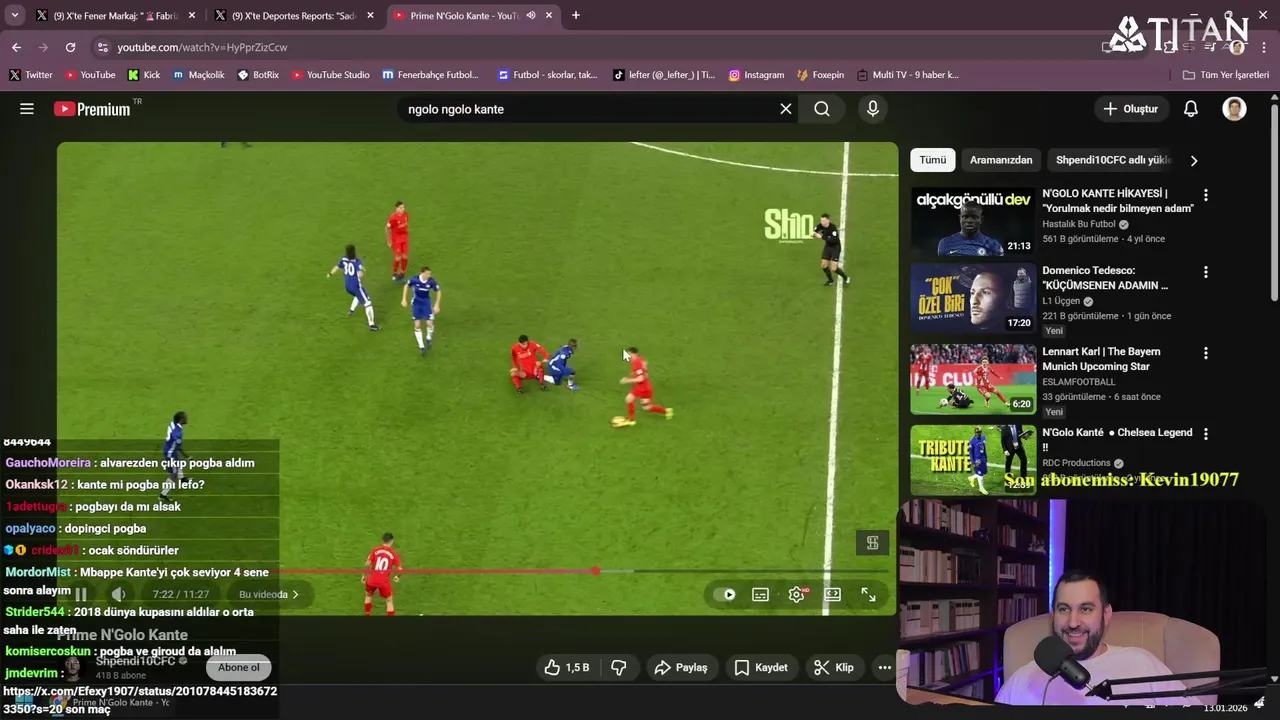The image size is (1280, 720).
Task: Reload the current page
Action: point(70,47)
